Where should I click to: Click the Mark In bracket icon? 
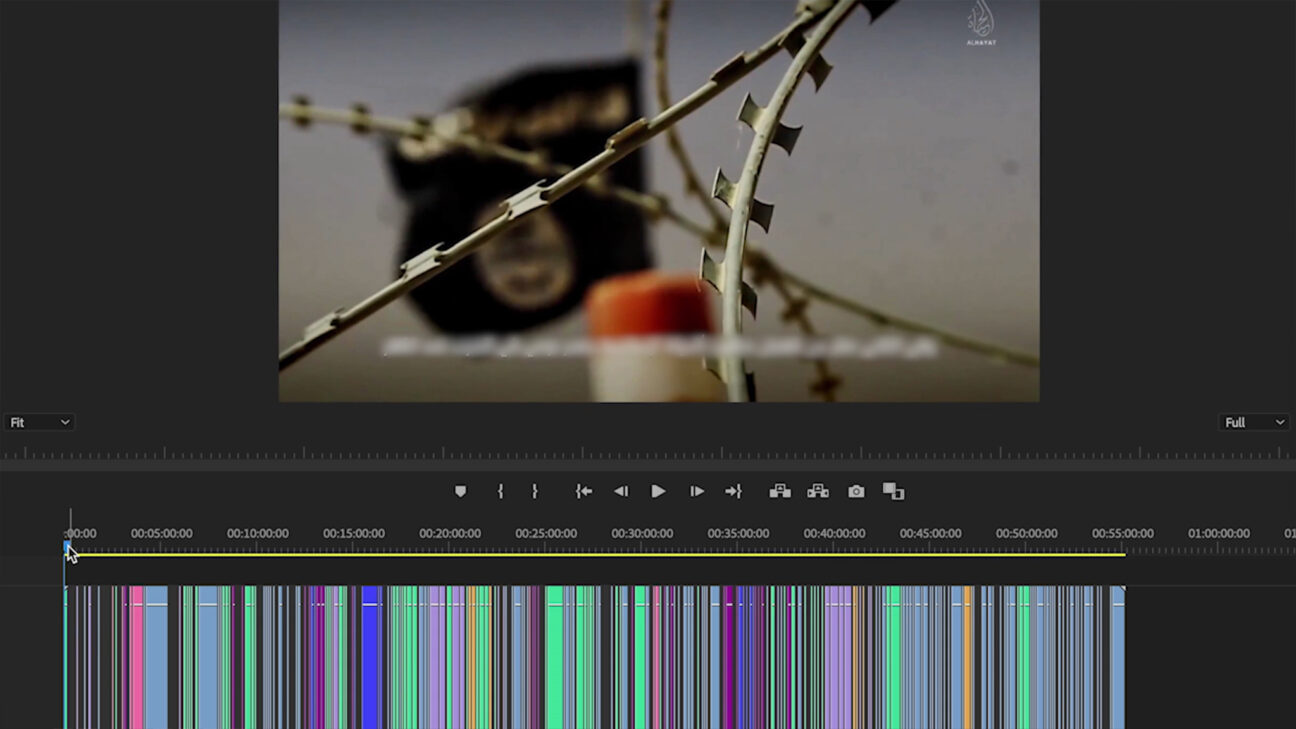point(500,491)
